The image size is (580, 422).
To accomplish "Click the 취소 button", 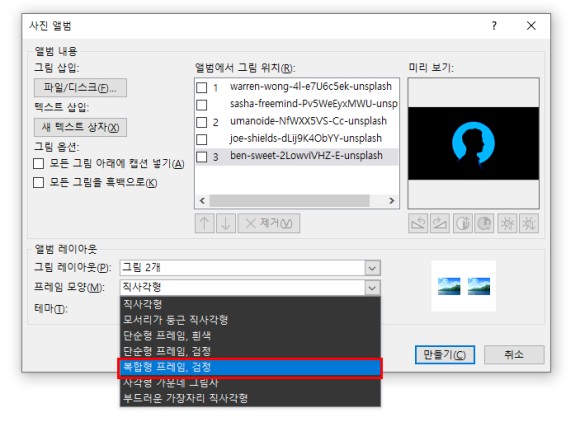I will point(514,355).
